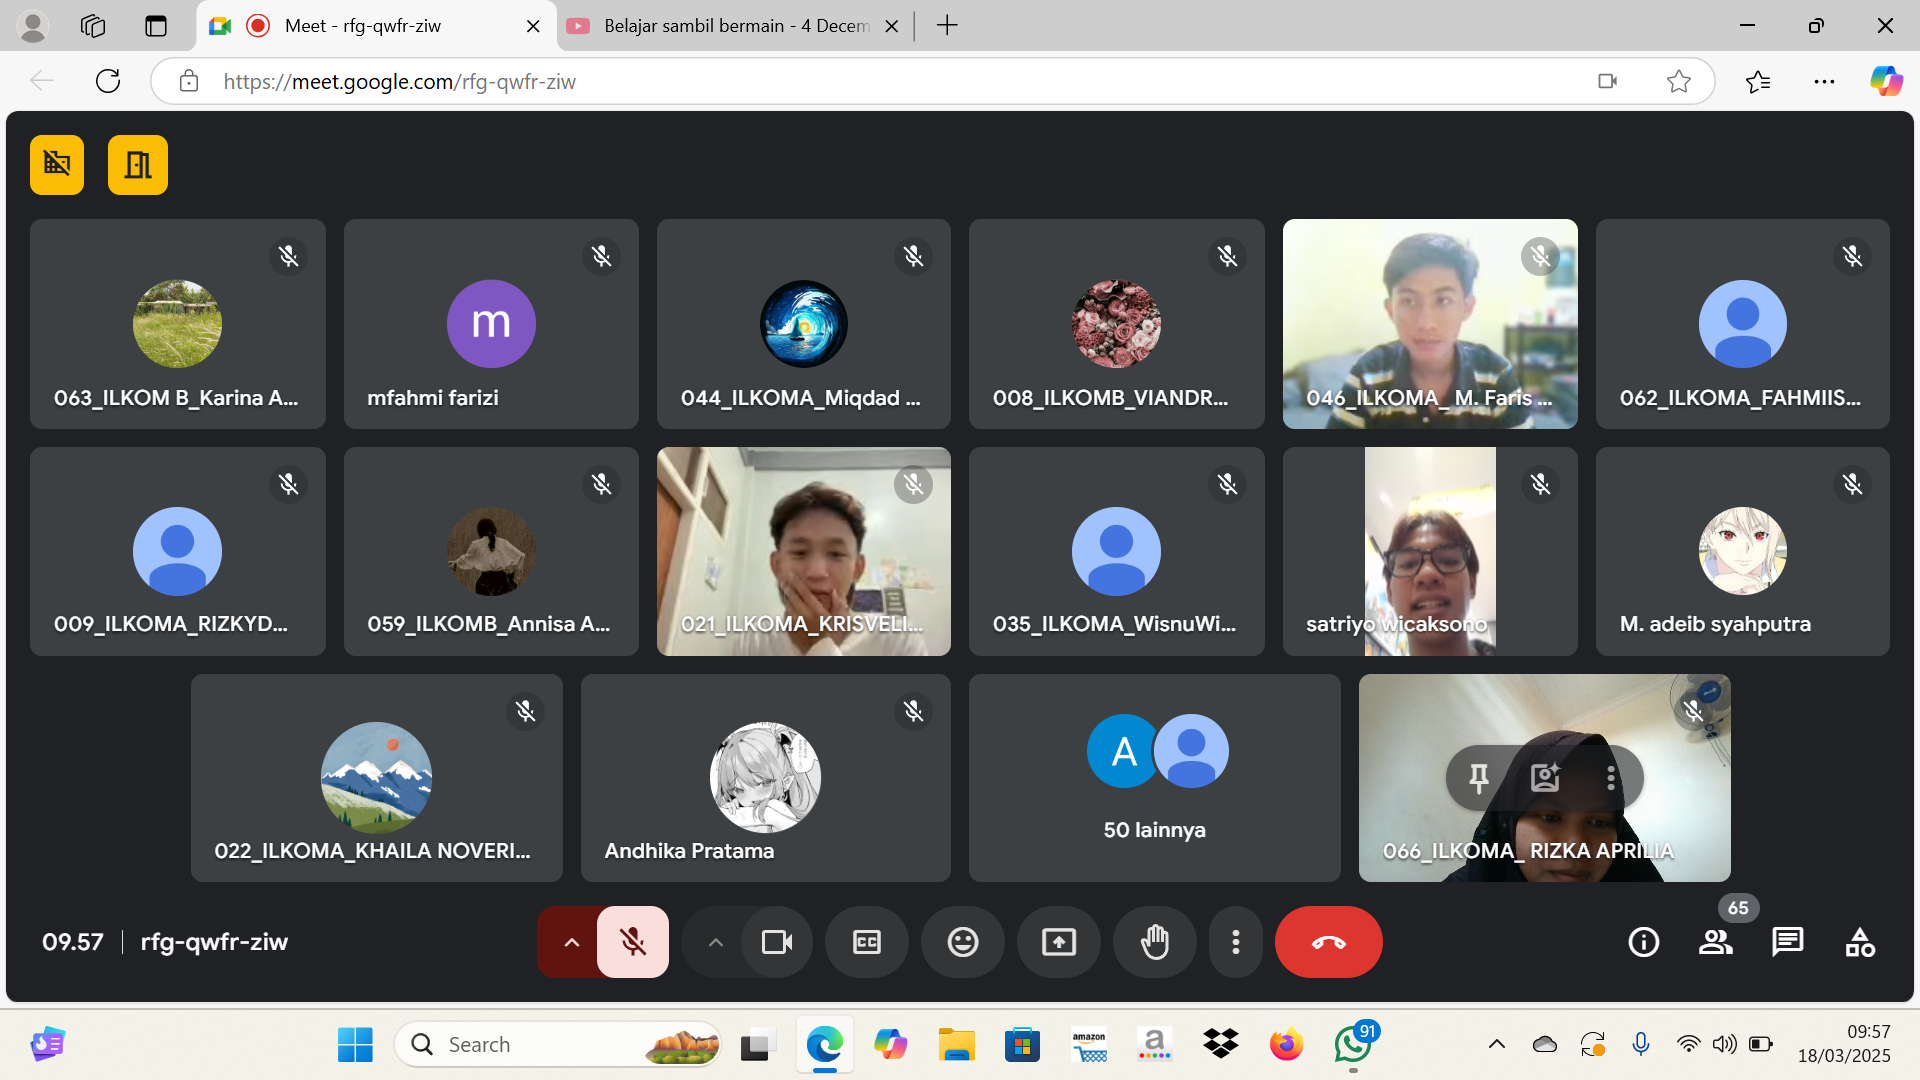The width and height of the screenshot is (1920, 1080).
Task: Show everyone via people icon
Action: (x=1715, y=942)
